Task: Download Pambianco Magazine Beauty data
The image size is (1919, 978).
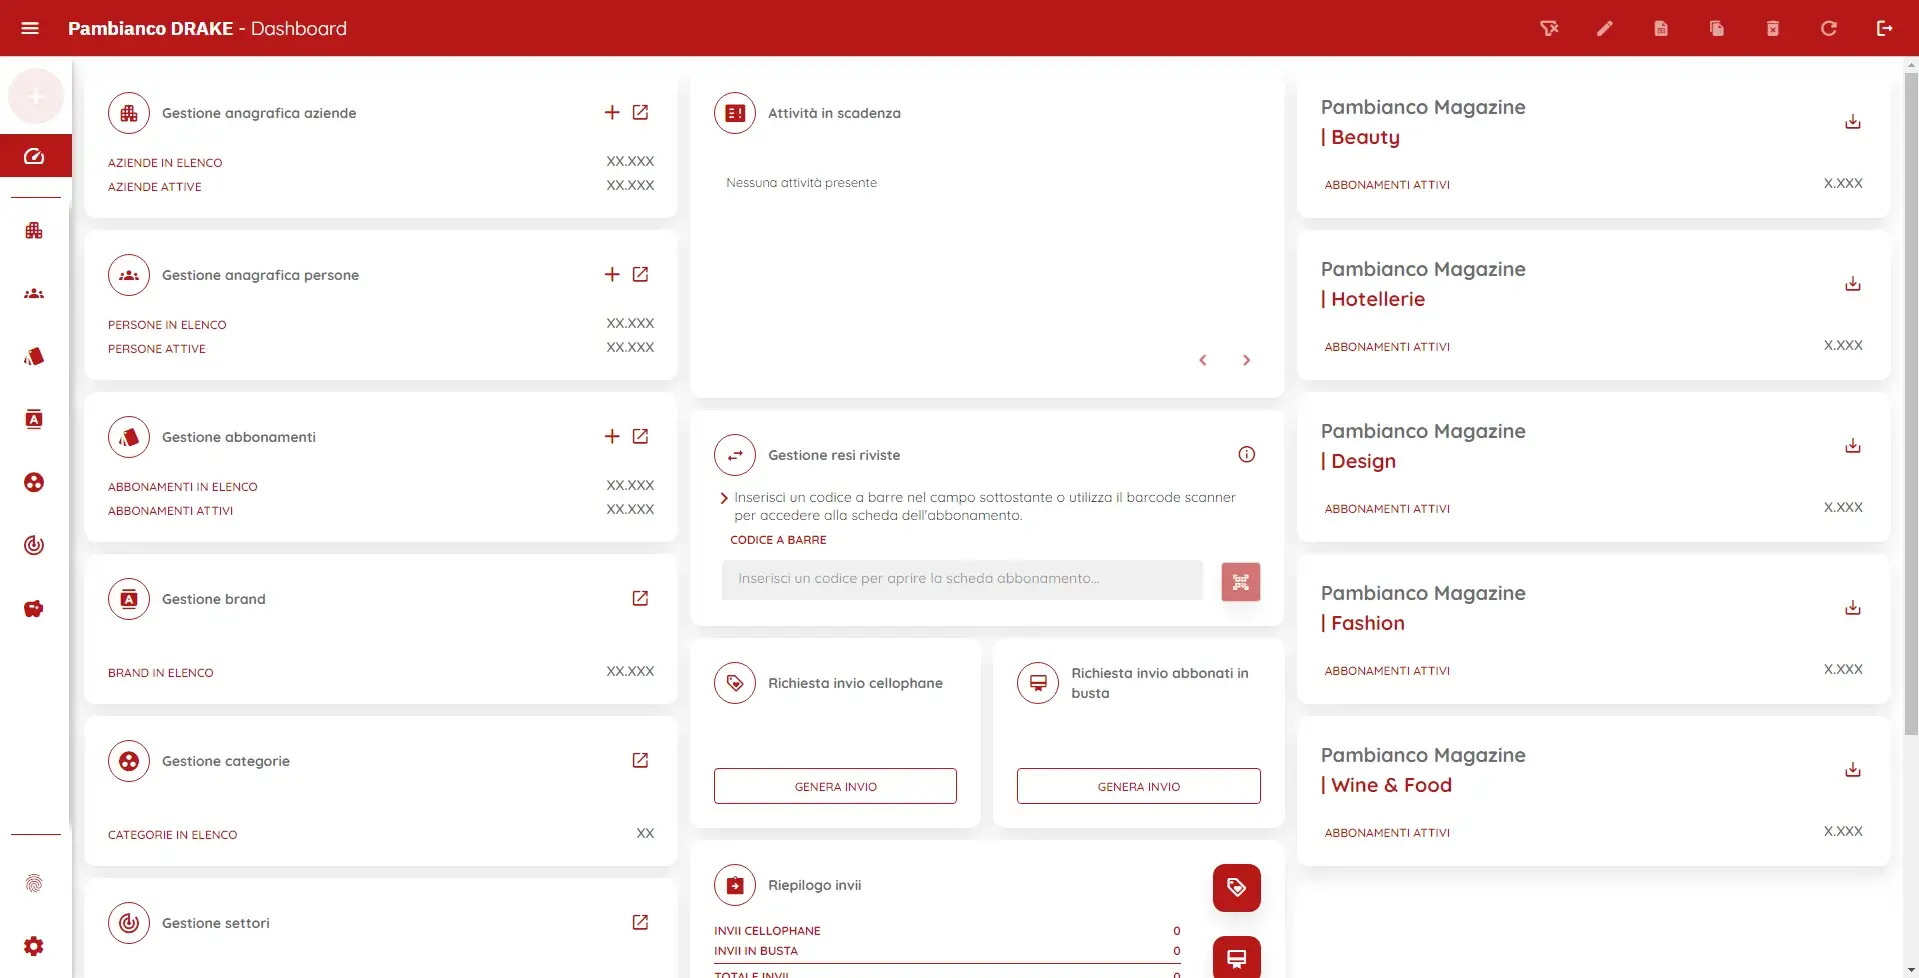Action: tap(1853, 122)
